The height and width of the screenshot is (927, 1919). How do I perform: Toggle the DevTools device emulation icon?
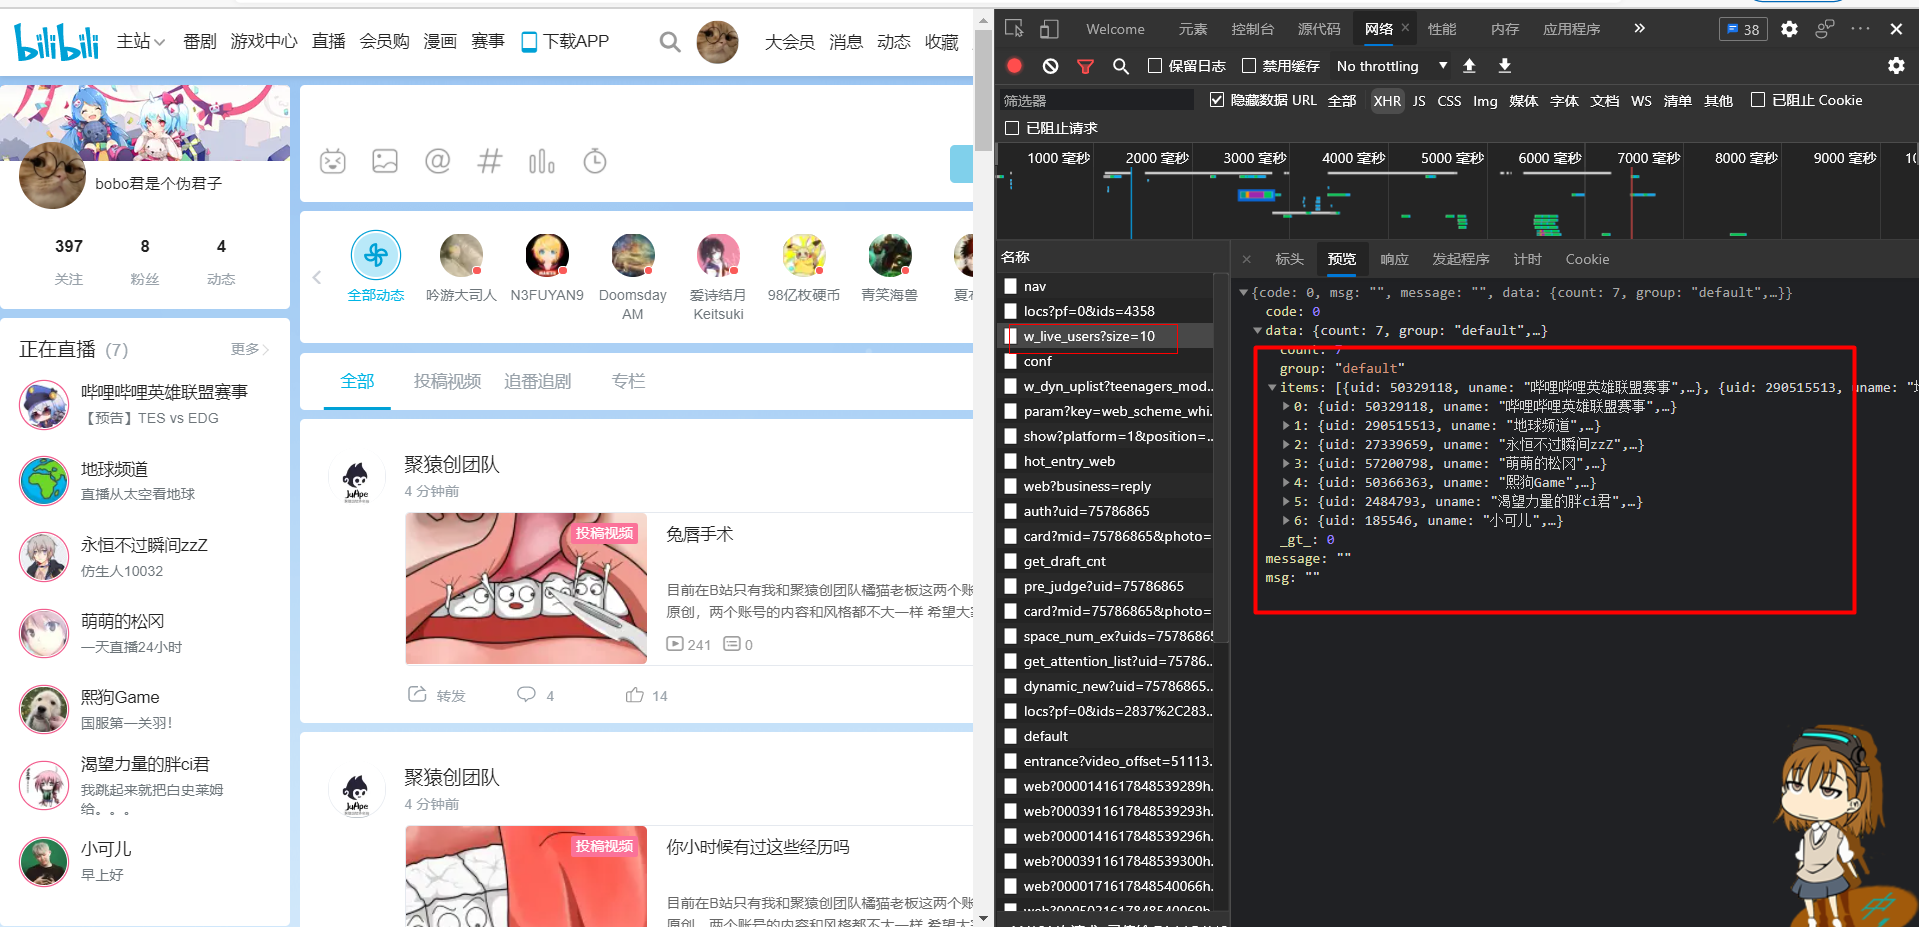pyautogui.click(x=1049, y=28)
